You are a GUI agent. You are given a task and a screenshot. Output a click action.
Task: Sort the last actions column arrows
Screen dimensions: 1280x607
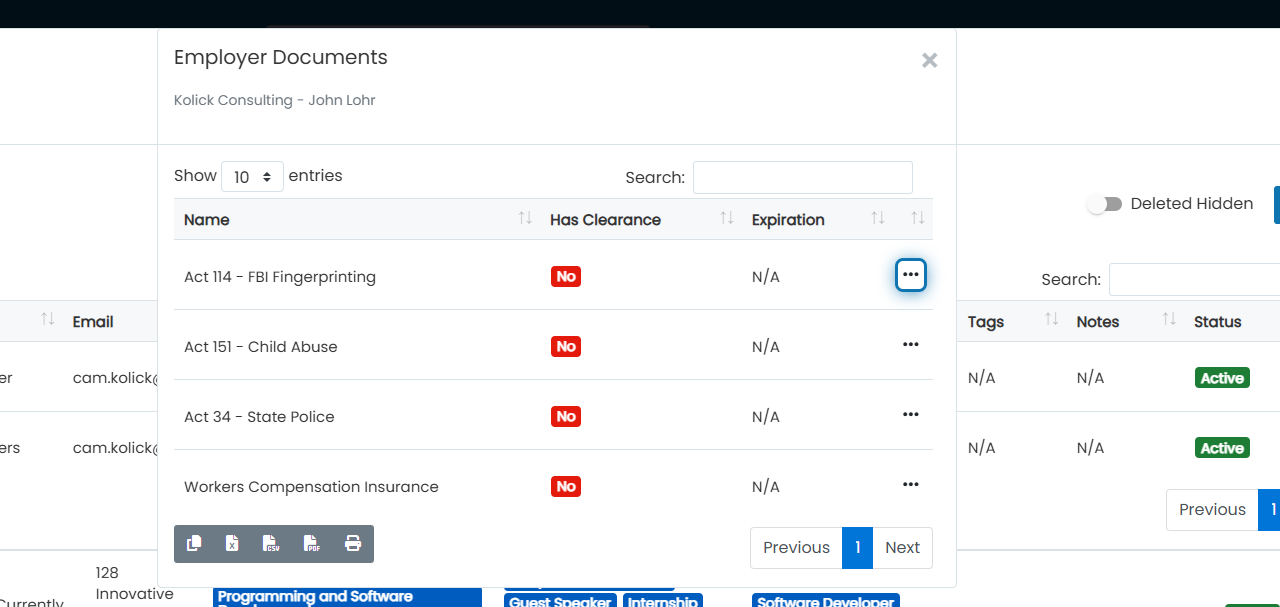click(x=917, y=218)
